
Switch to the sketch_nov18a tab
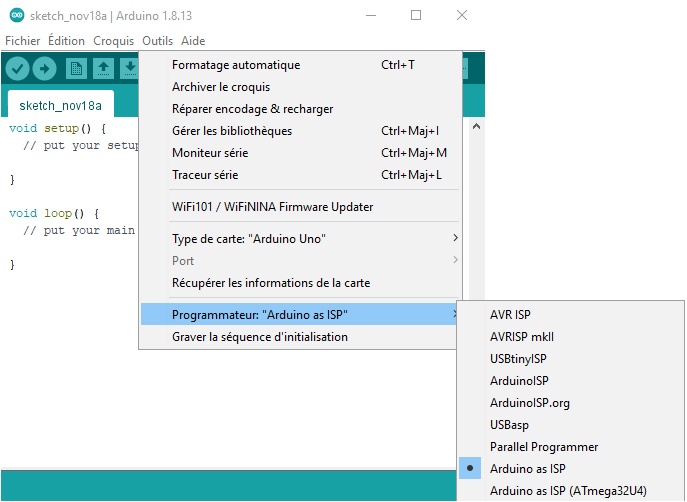click(x=60, y=105)
